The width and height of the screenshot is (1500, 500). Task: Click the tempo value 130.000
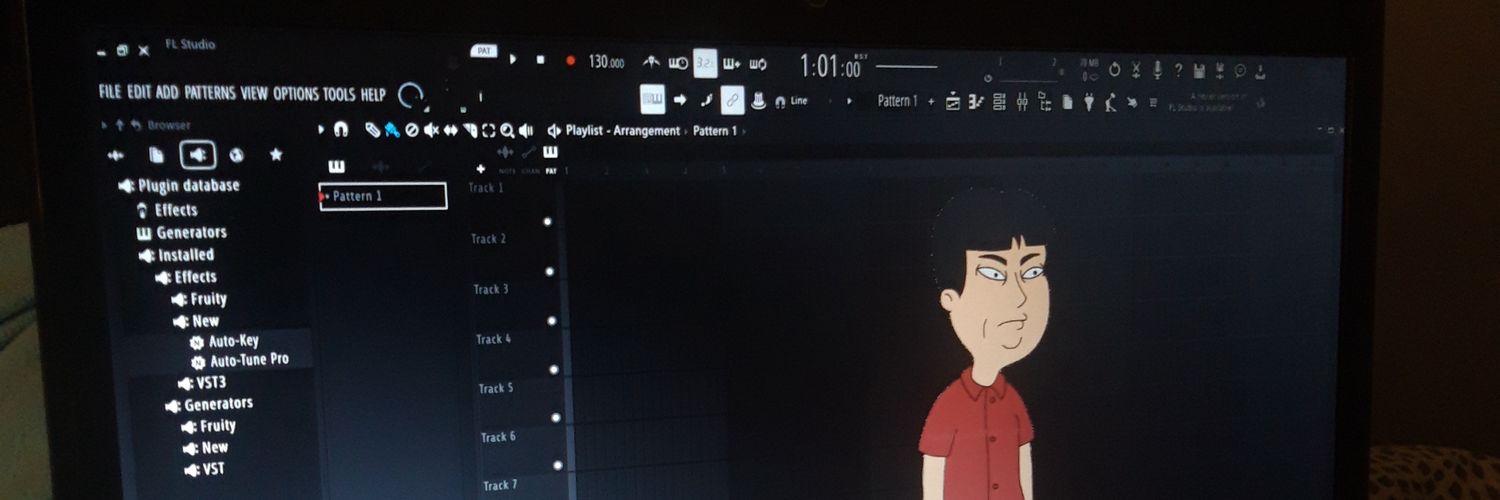606,61
